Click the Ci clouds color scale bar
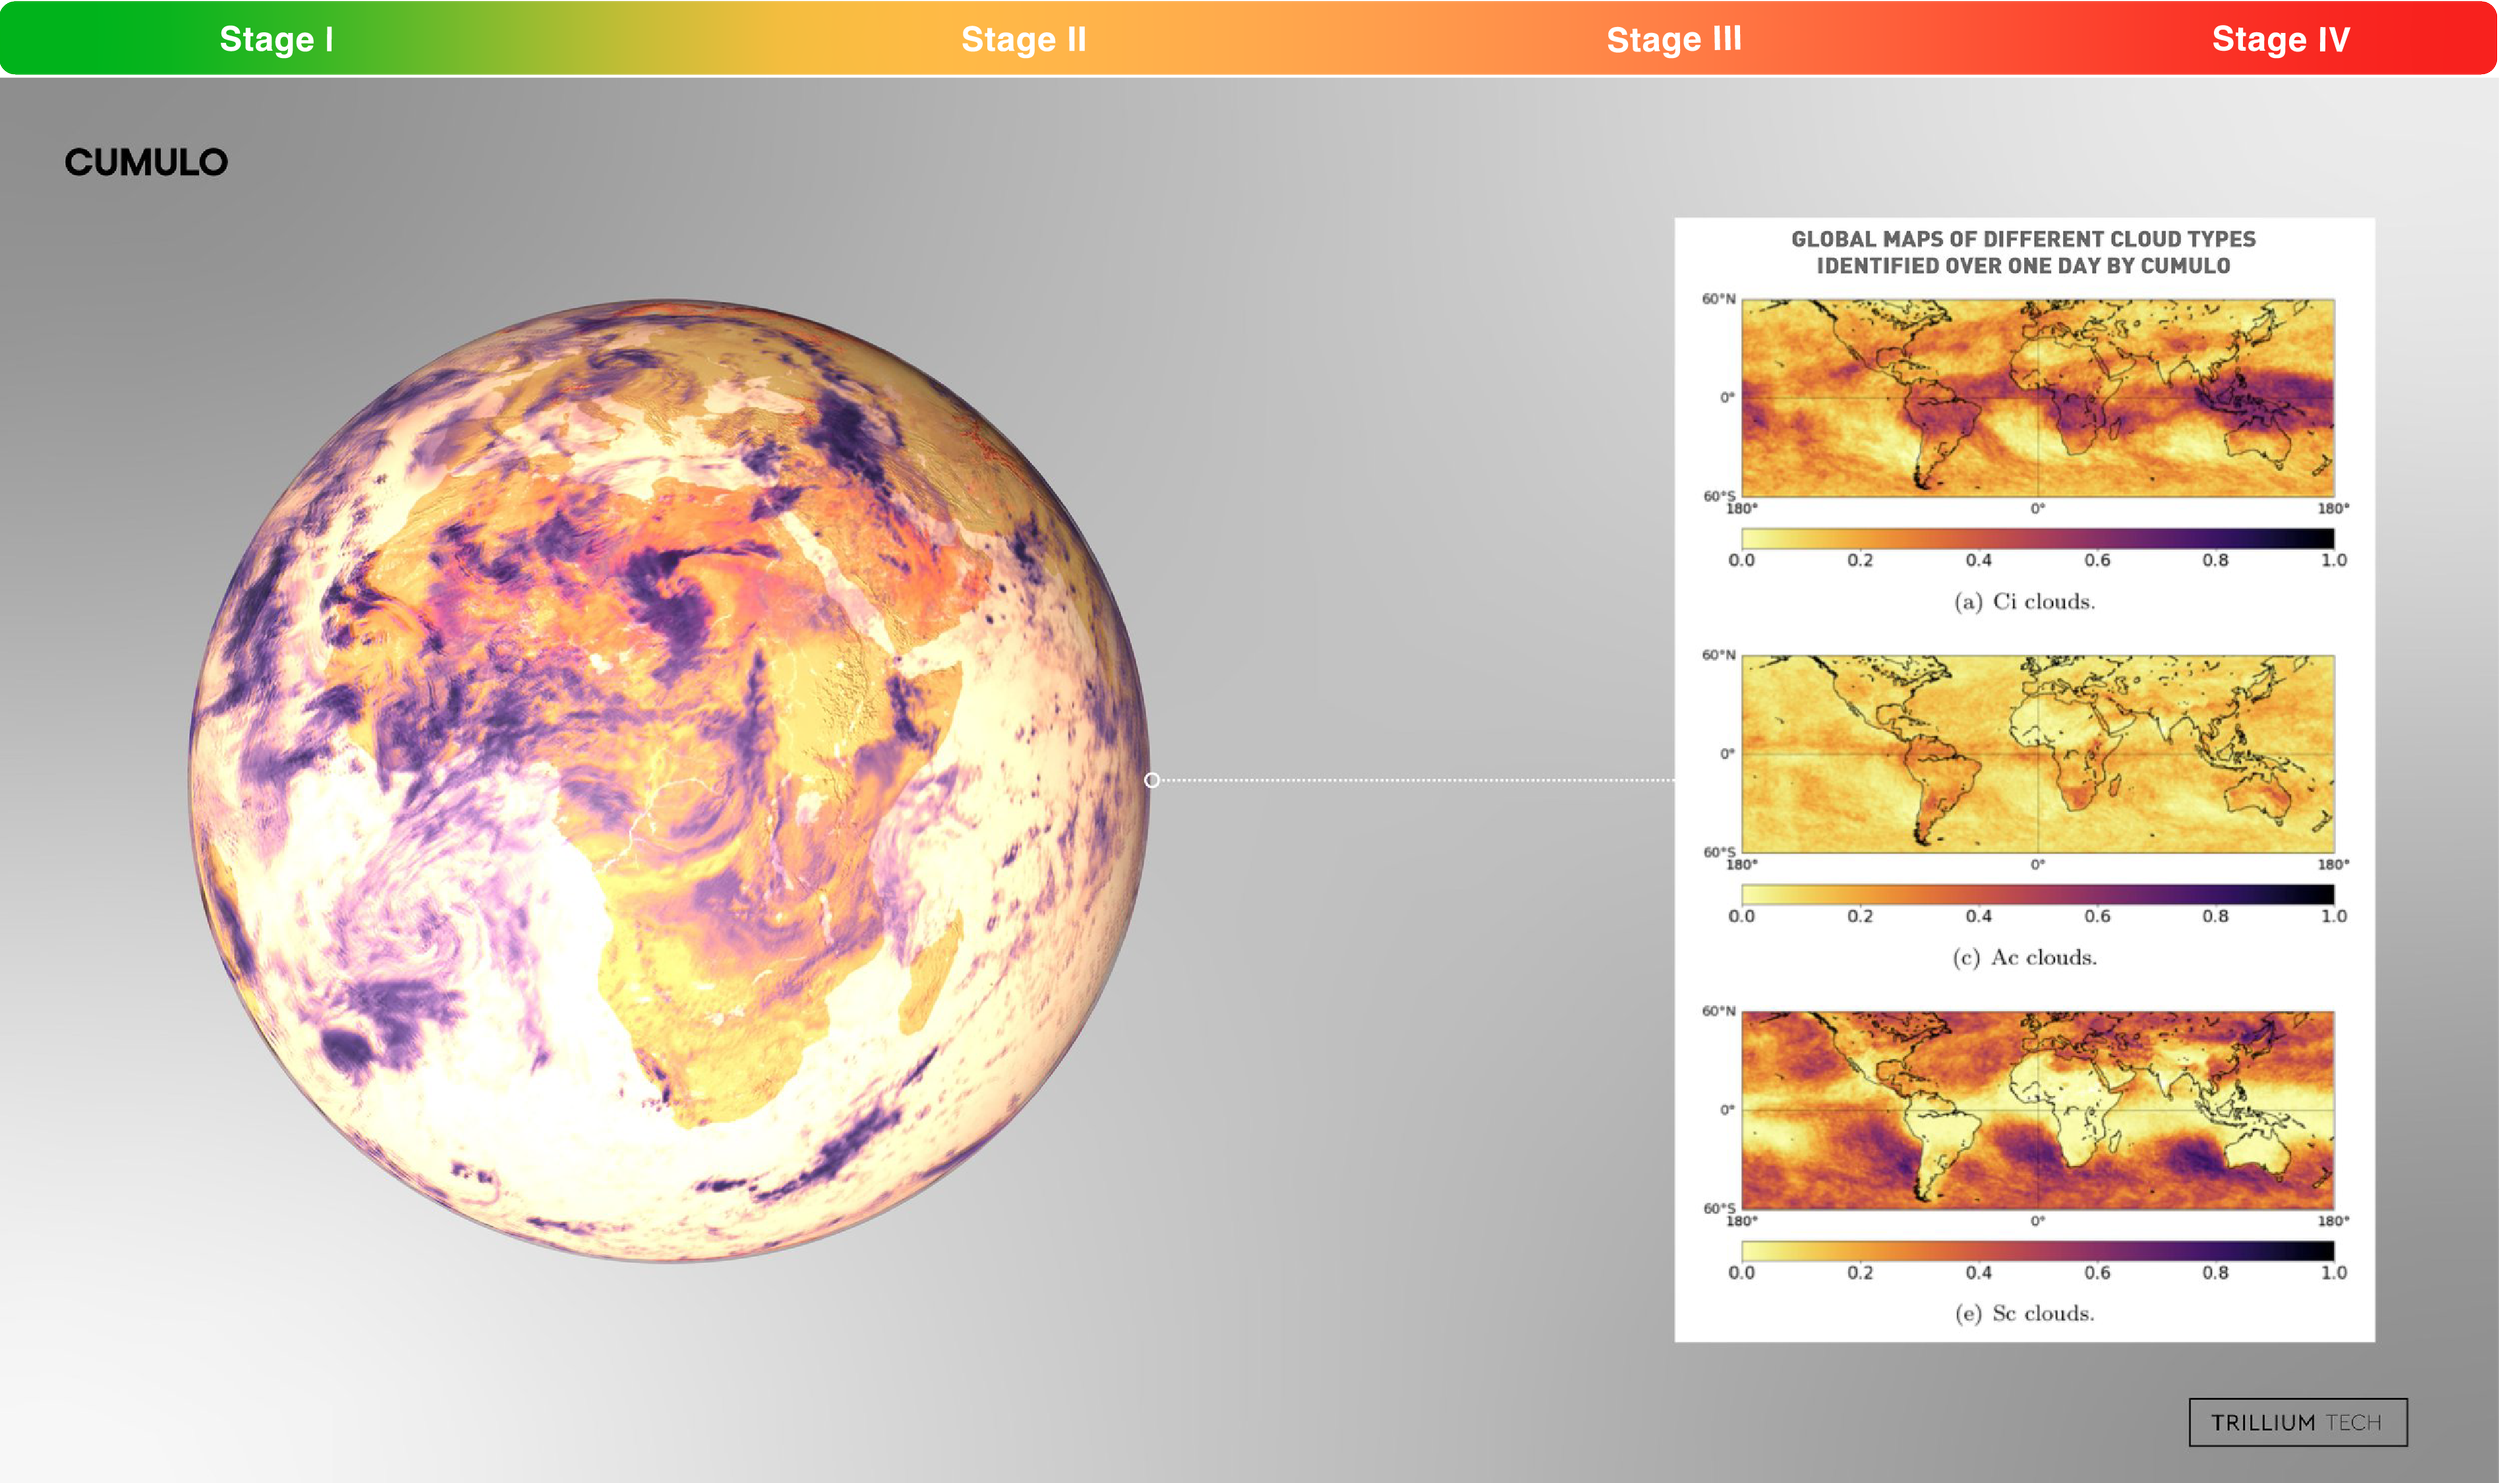This screenshot has height=1483, width=2500. click(x=2037, y=538)
